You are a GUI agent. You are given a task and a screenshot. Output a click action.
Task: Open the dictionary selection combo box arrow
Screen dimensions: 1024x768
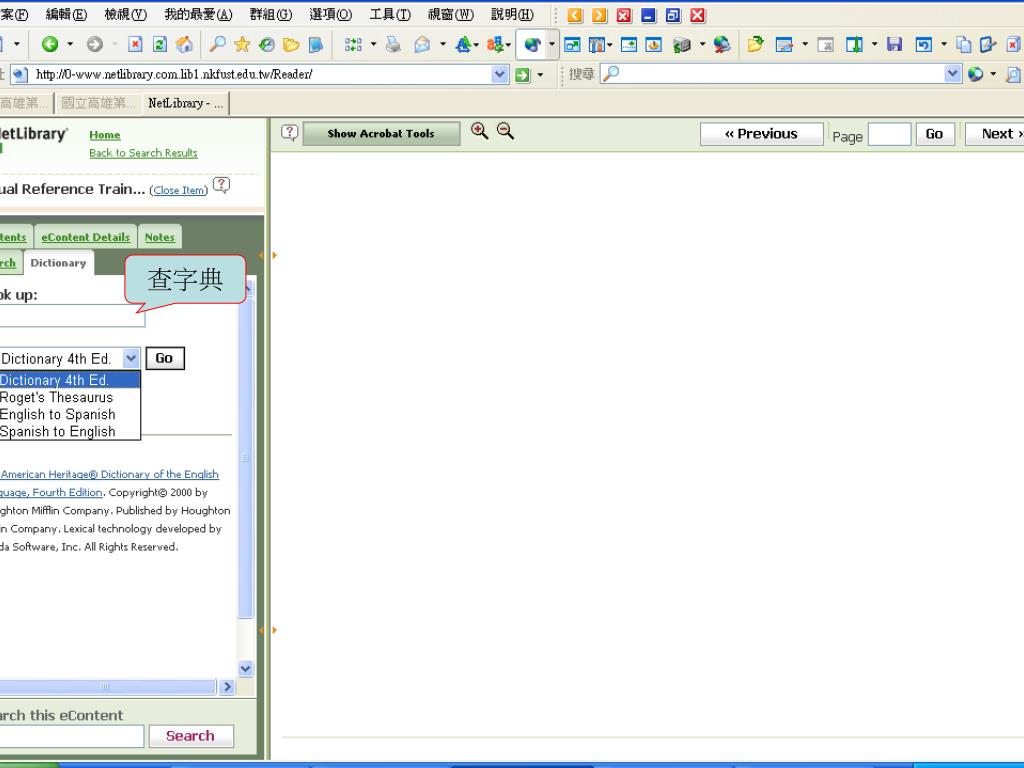point(131,358)
